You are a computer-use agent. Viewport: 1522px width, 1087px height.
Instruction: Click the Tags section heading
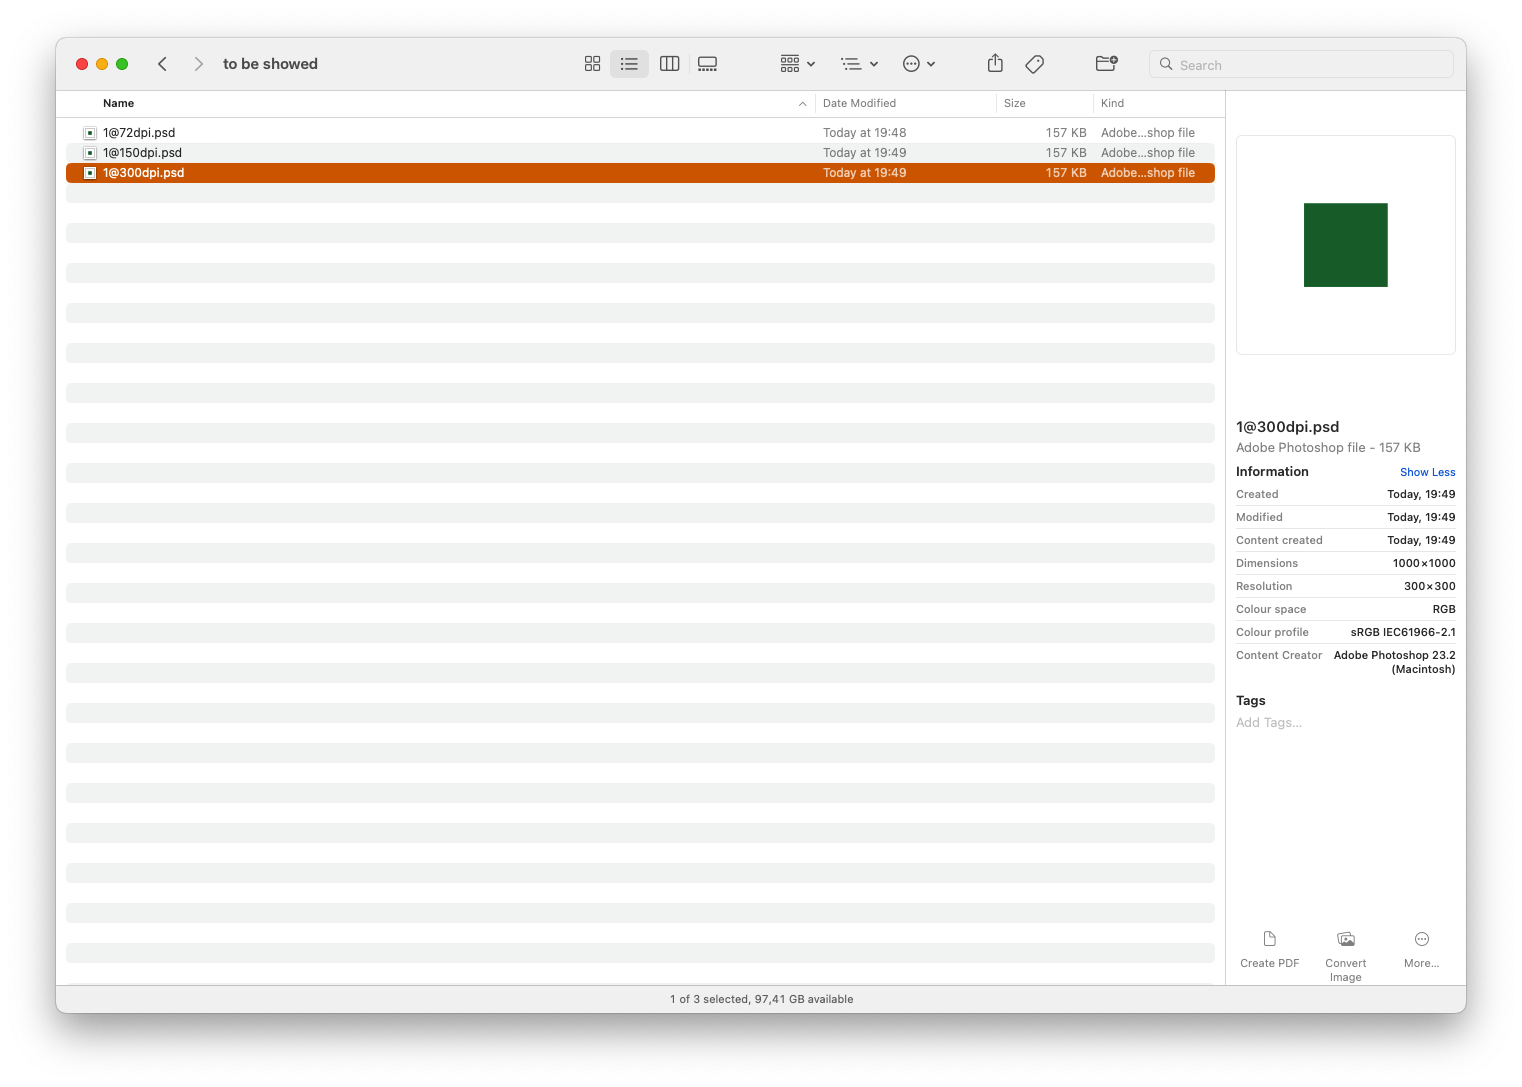tap(1250, 701)
